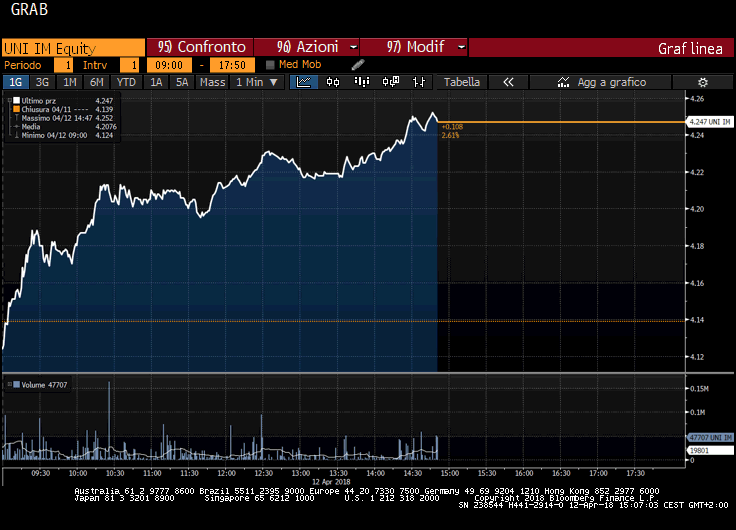Click the Media 4.2076 legend row

65,127
